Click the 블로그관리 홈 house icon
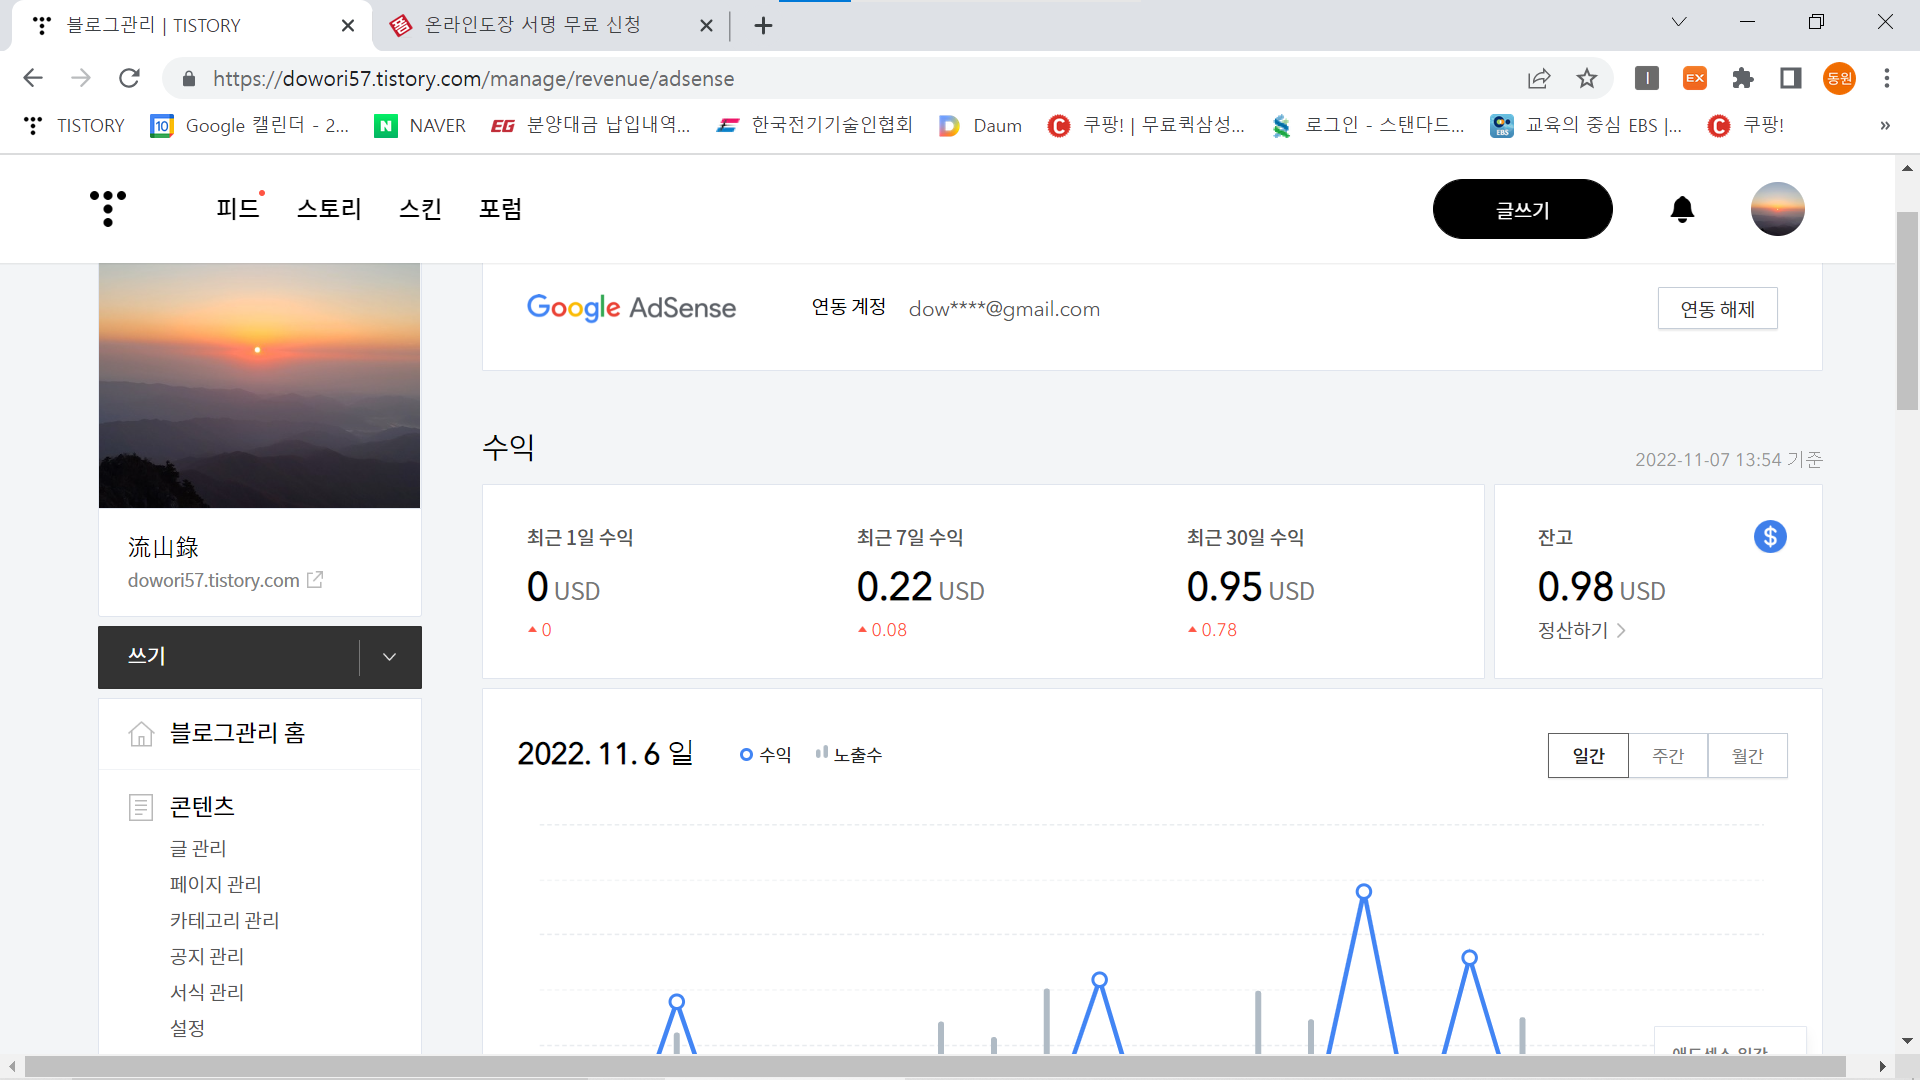The image size is (1920, 1080). pyautogui.click(x=141, y=734)
